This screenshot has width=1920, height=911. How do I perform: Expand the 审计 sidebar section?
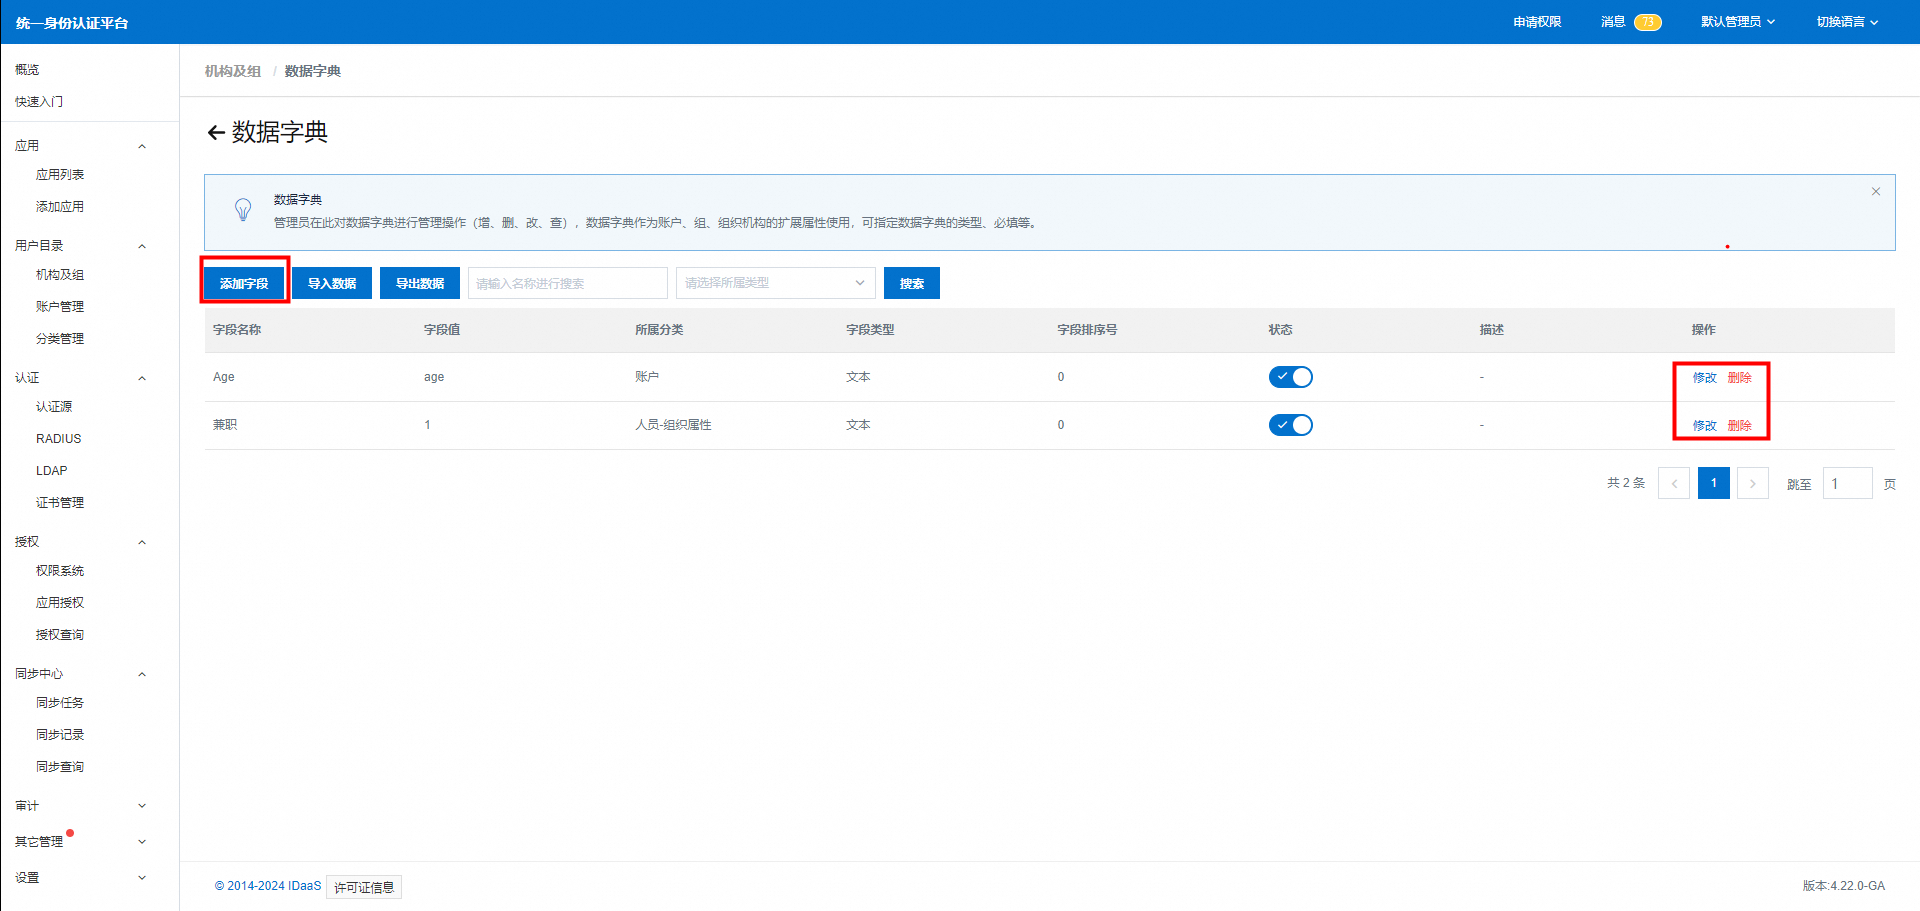pyautogui.click(x=141, y=806)
